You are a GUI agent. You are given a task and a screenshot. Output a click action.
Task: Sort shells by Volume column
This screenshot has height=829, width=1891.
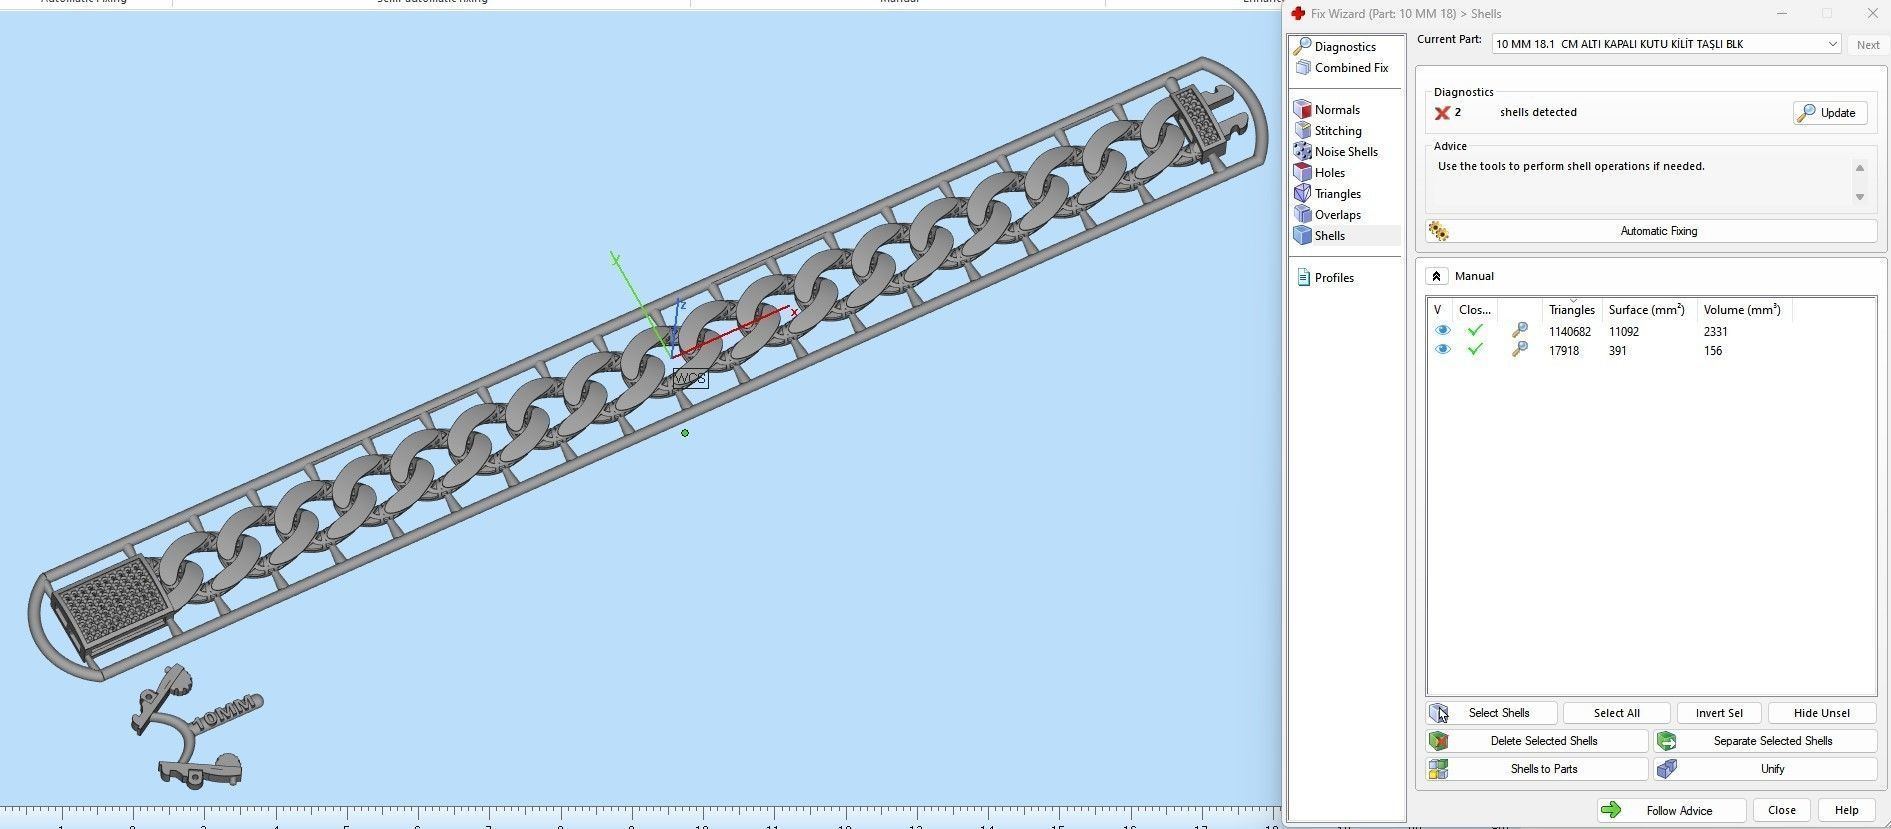(1743, 310)
